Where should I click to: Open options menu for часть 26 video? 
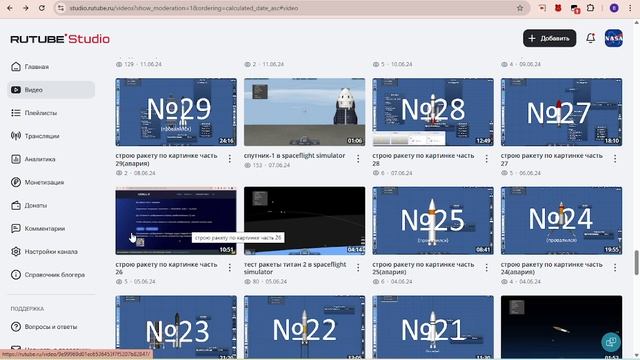point(230,268)
